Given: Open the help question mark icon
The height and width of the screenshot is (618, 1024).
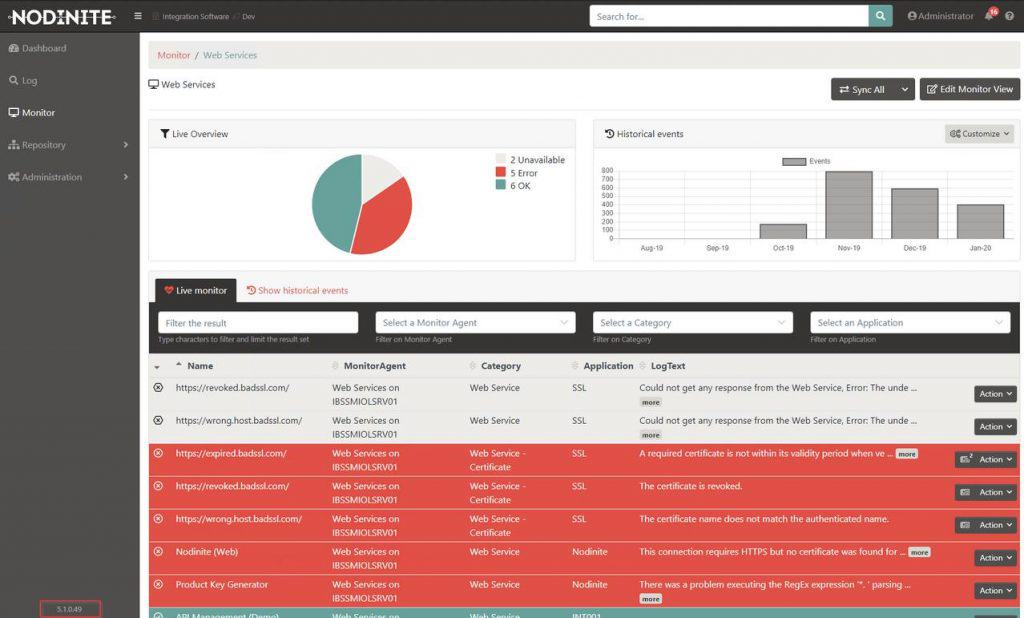Looking at the screenshot, I should click(x=1010, y=16).
